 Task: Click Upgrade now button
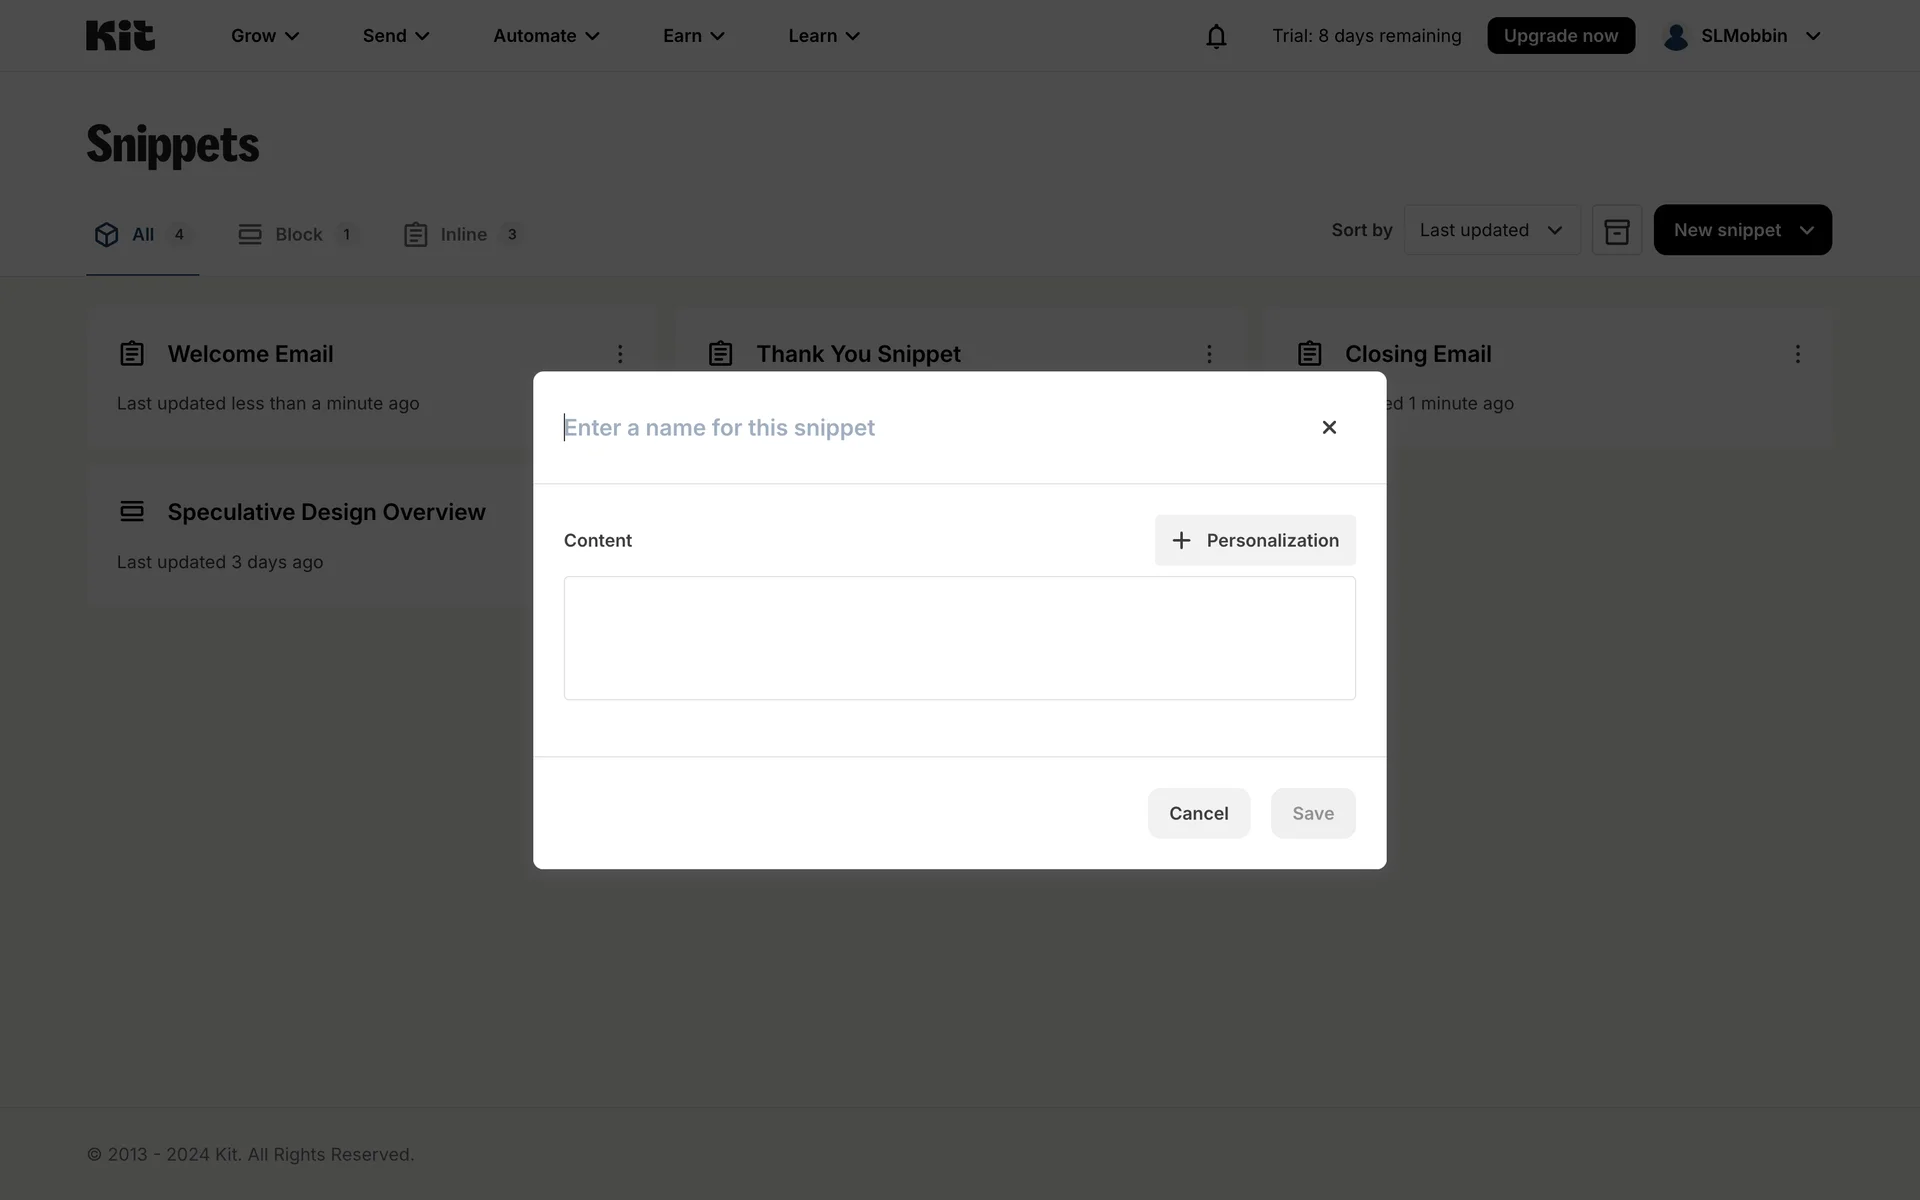1560,36
